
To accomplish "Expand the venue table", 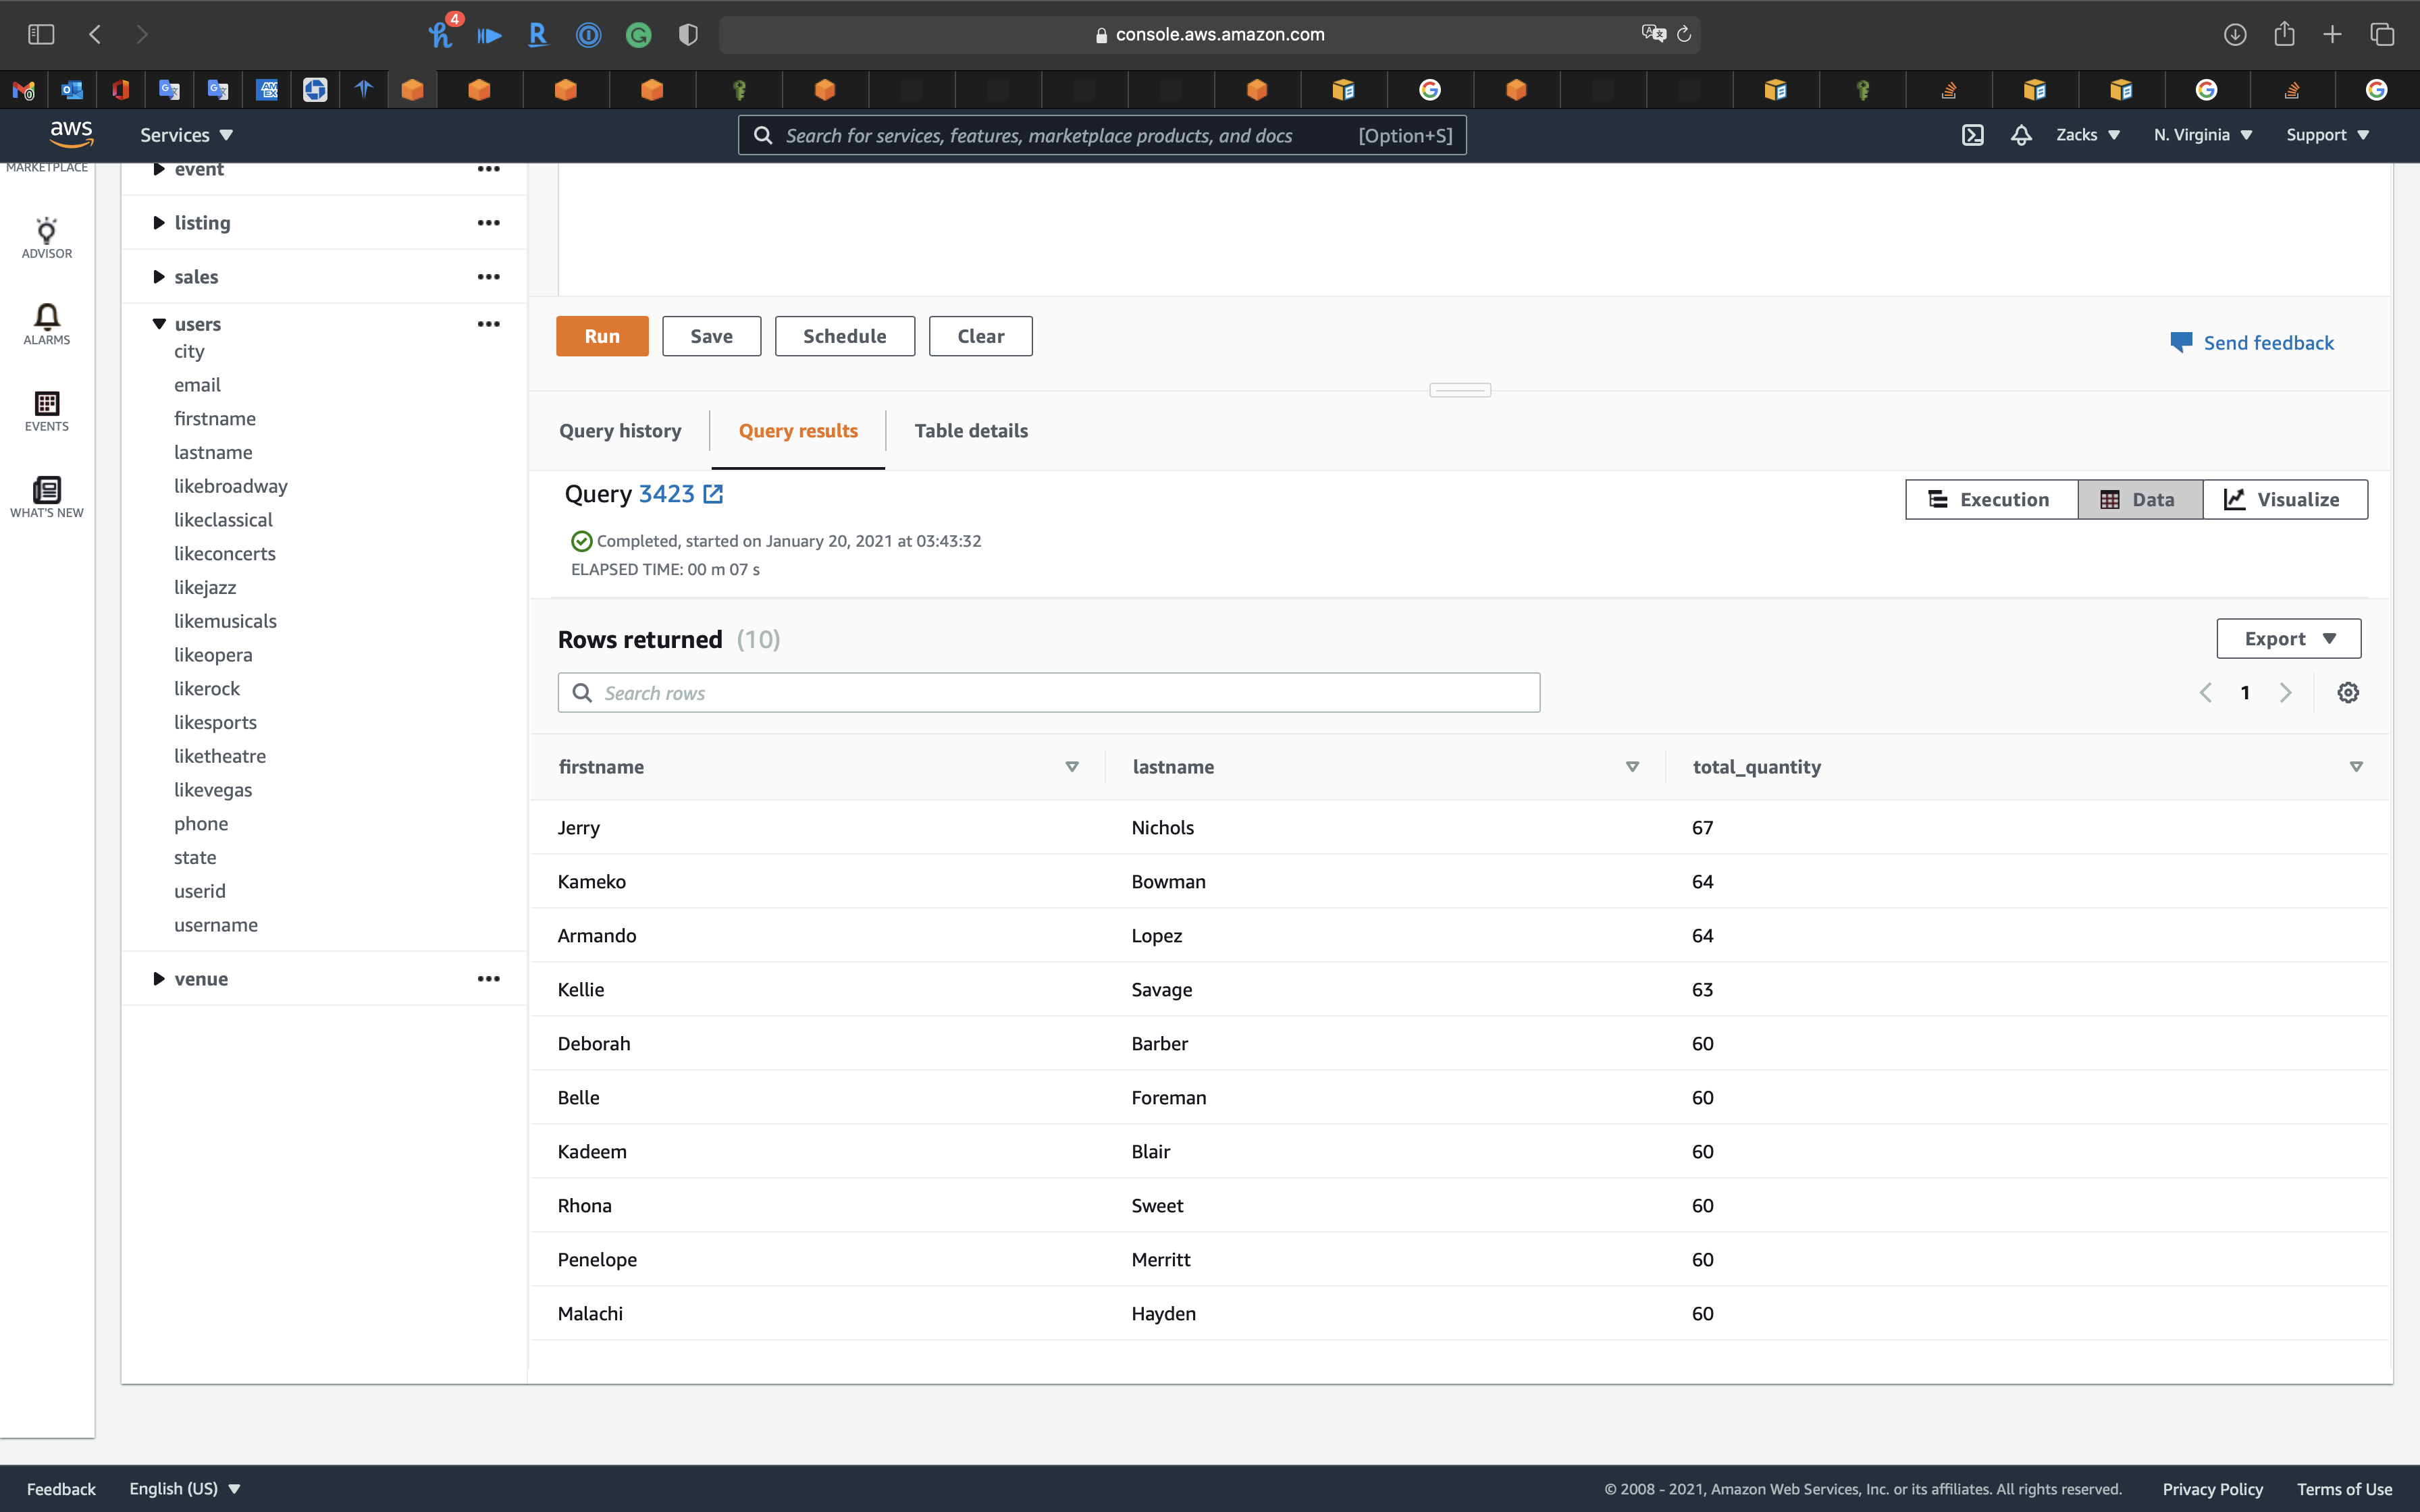I will 159,979.
